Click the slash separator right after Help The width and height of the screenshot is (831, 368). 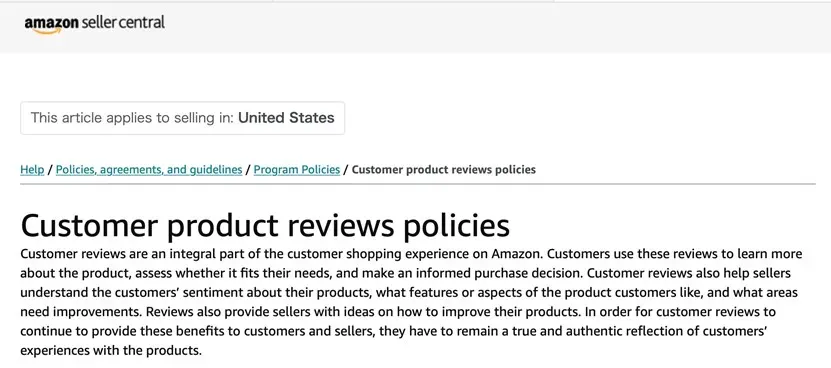[50, 170]
